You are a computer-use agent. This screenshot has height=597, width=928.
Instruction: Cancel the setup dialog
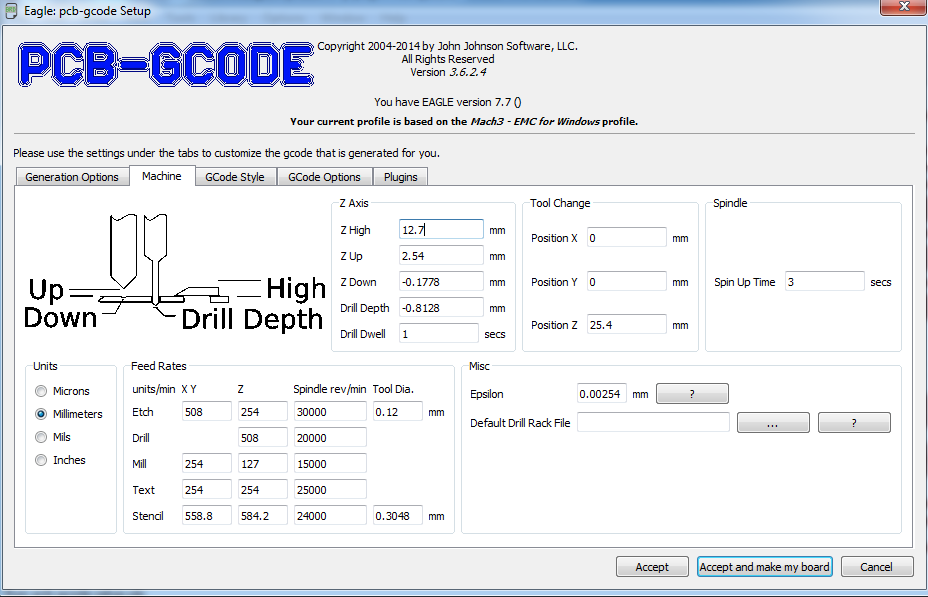(x=877, y=567)
